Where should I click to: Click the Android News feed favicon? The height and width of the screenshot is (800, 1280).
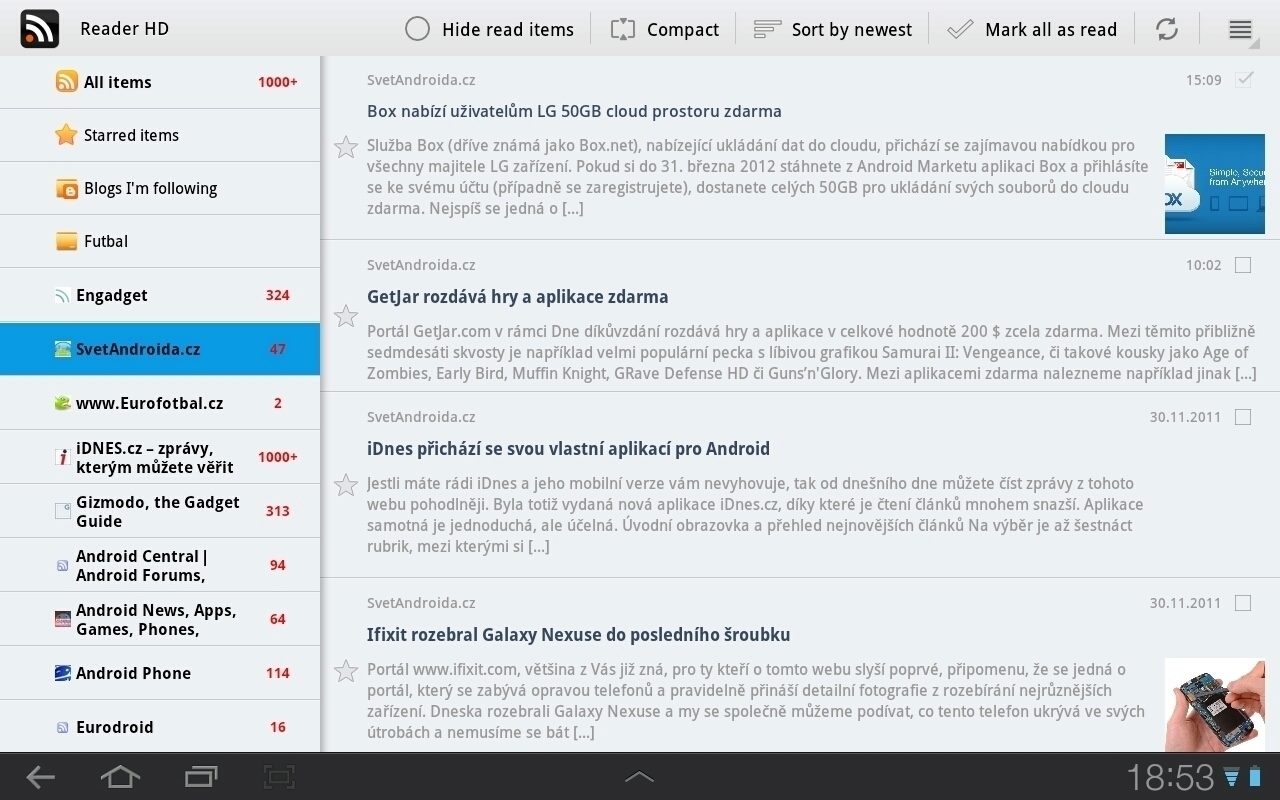click(x=62, y=619)
